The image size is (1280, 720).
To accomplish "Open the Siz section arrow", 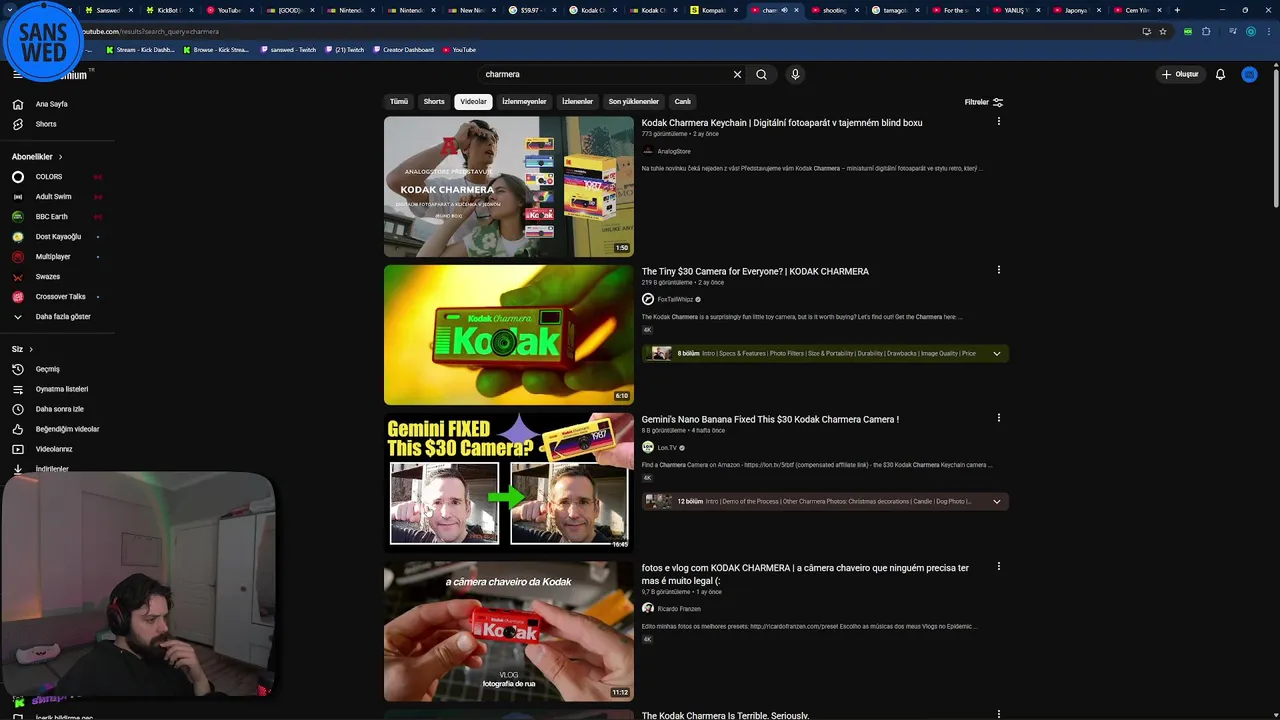I will pos(31,349).
